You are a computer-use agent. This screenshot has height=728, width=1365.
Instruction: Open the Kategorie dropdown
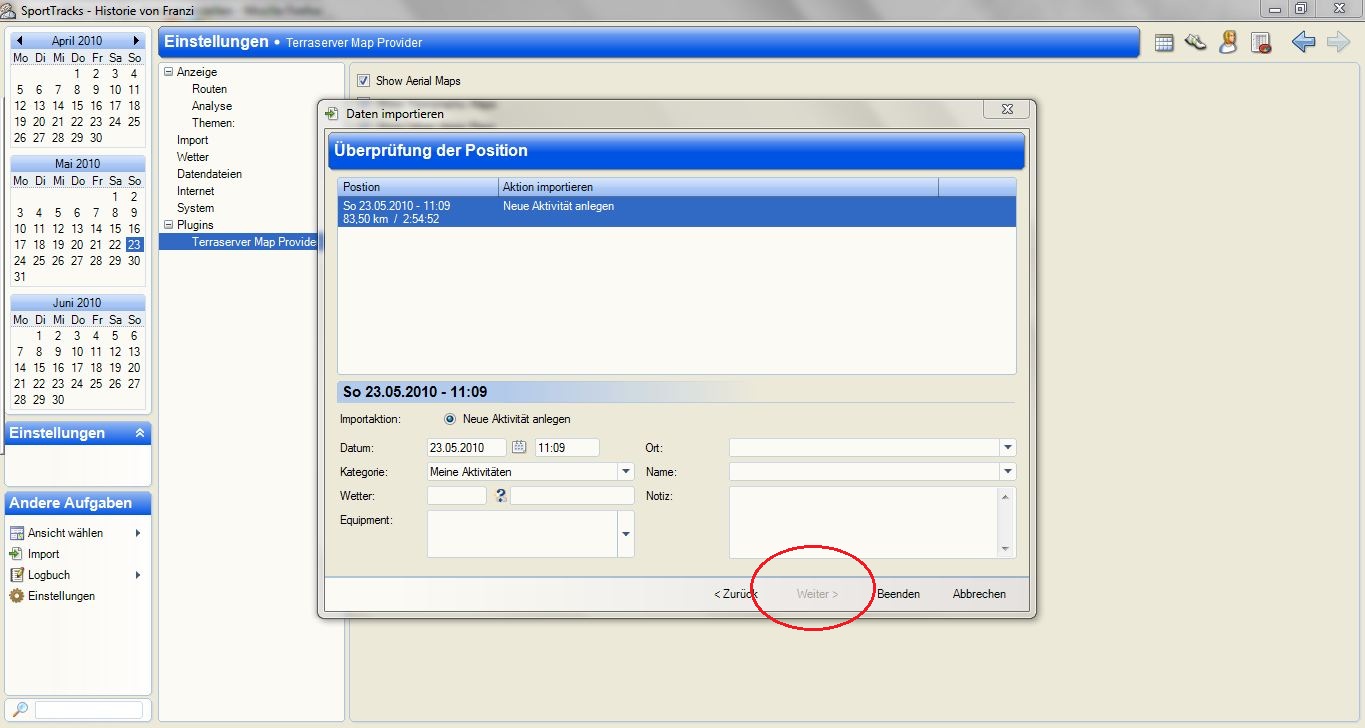[x=626, y=472]
